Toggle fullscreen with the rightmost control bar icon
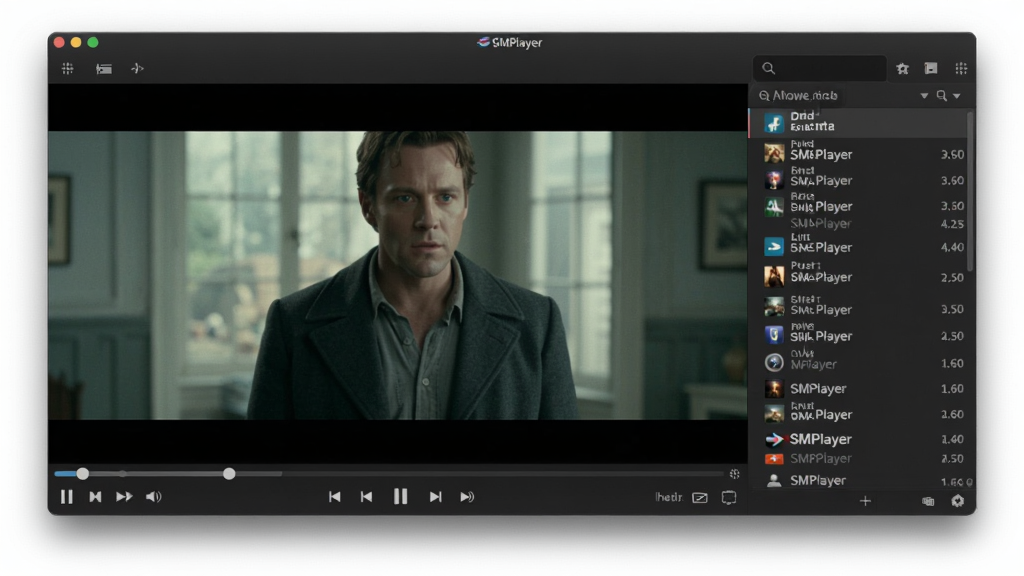This screenshot has width=1024, height=576. coord(729,498)
